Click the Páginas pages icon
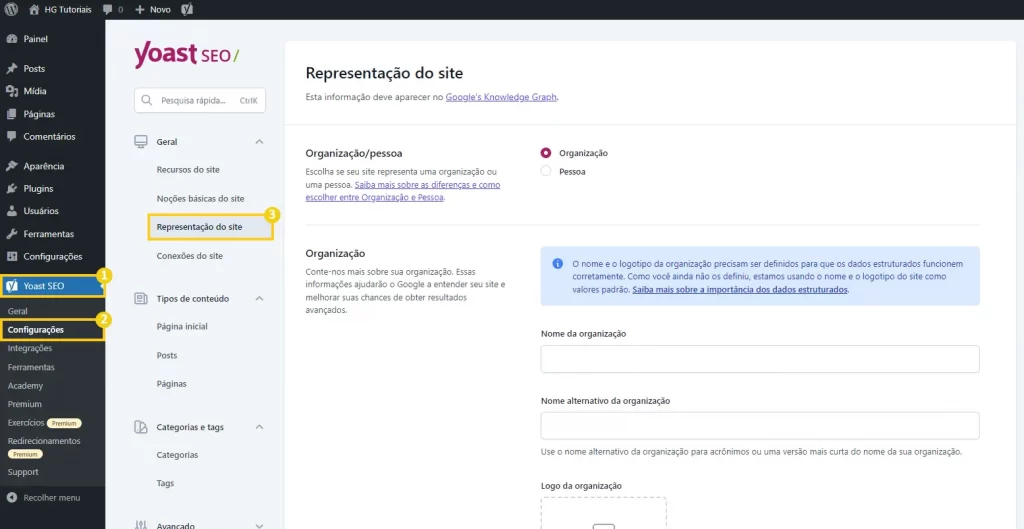The height and width of the screenshot is (529, 1024). click(x=11, y=114)
